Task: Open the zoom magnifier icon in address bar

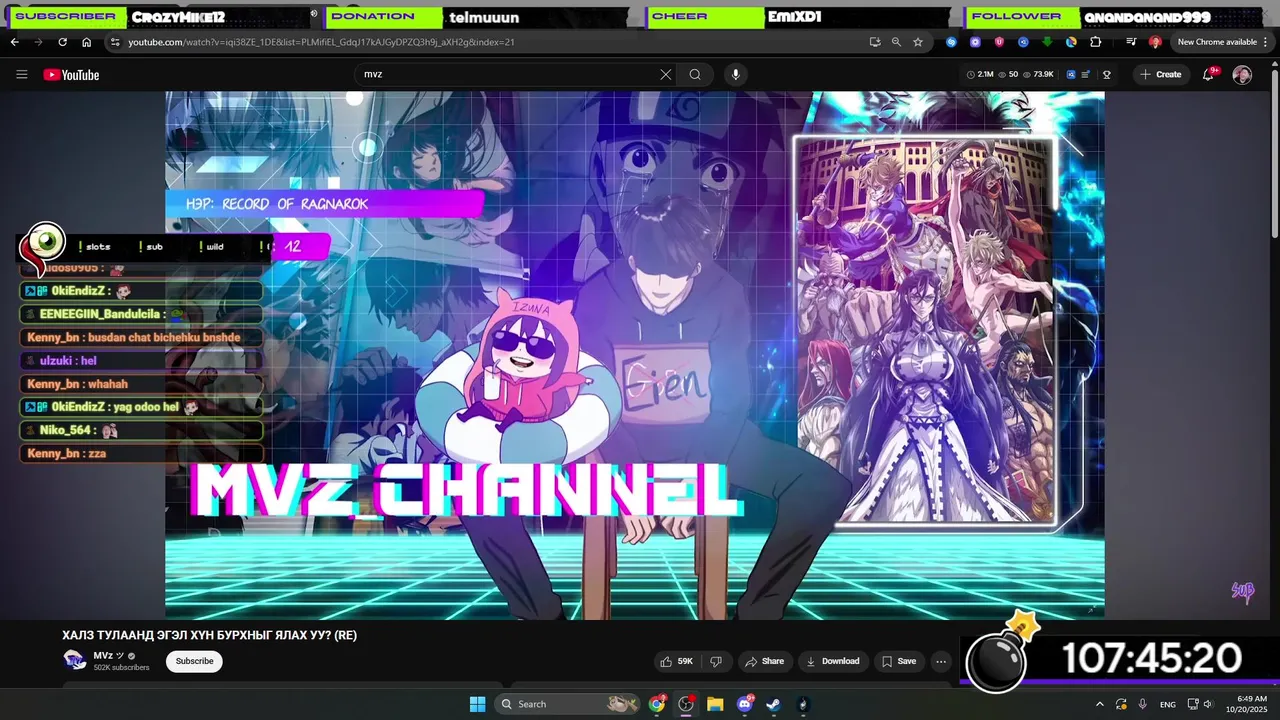Action: click(896, 42)
